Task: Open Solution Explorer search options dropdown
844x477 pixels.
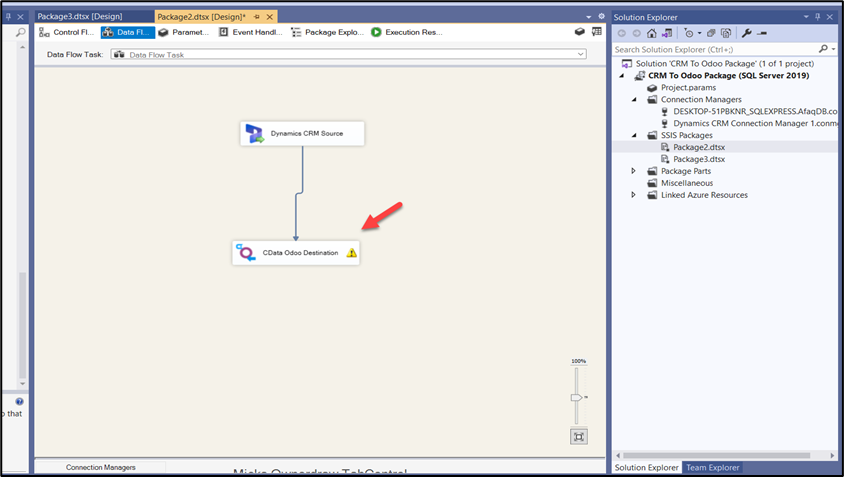Action: (833, 49)
